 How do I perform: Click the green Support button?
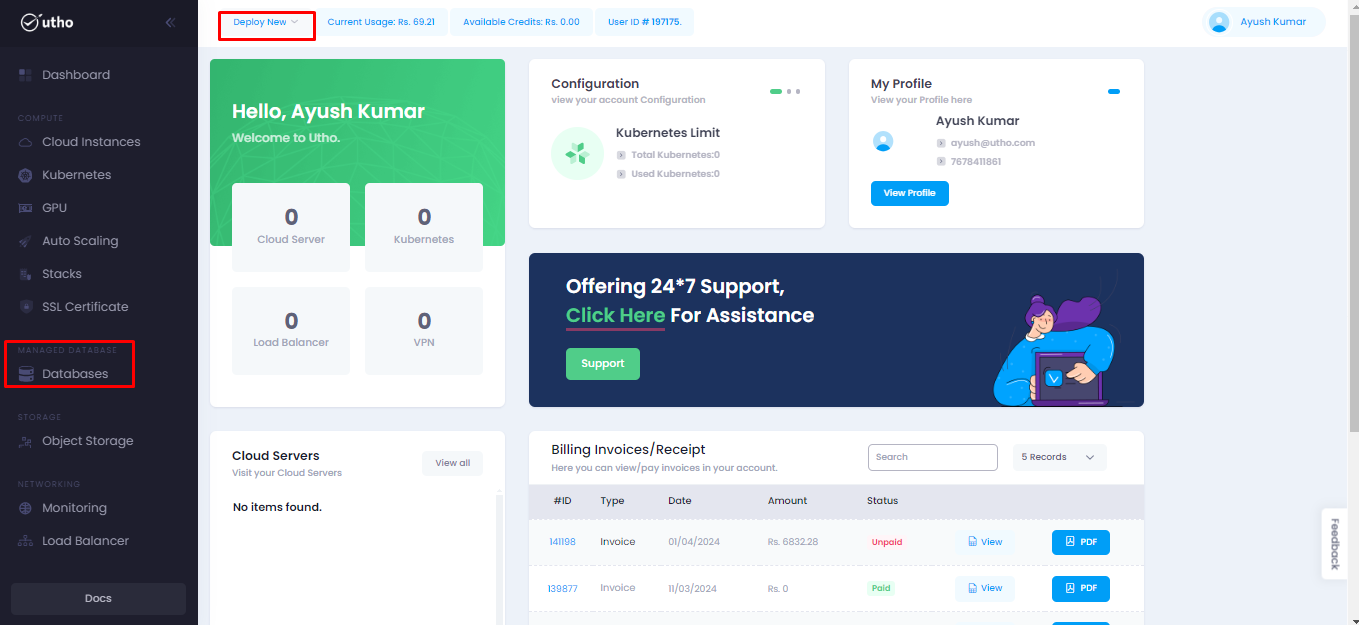pos(603,364)
